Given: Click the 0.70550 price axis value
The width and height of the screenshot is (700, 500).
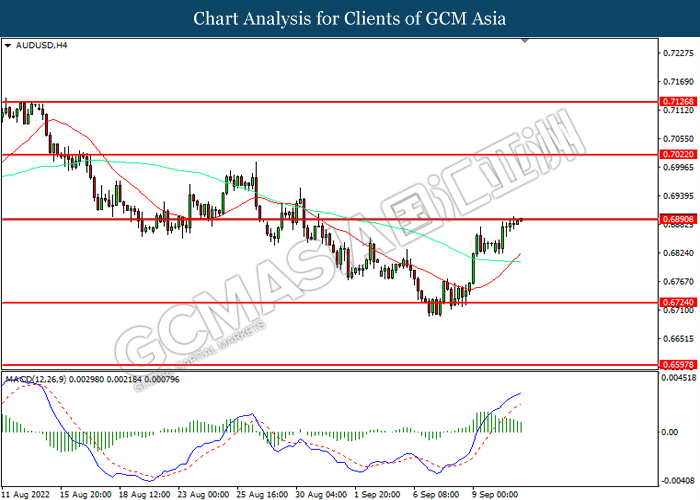Looking at the screenshot, I should click(x=679, y=139).
